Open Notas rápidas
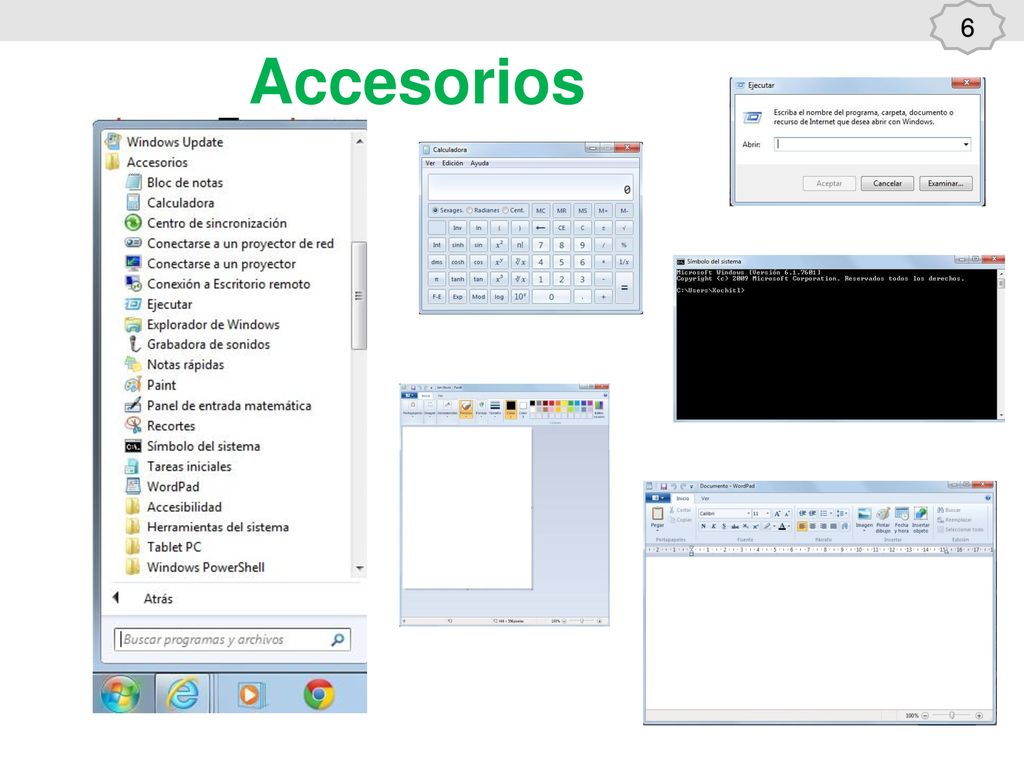The height and width of the screenshot is (768, 1024). click(x=174, y=364)
